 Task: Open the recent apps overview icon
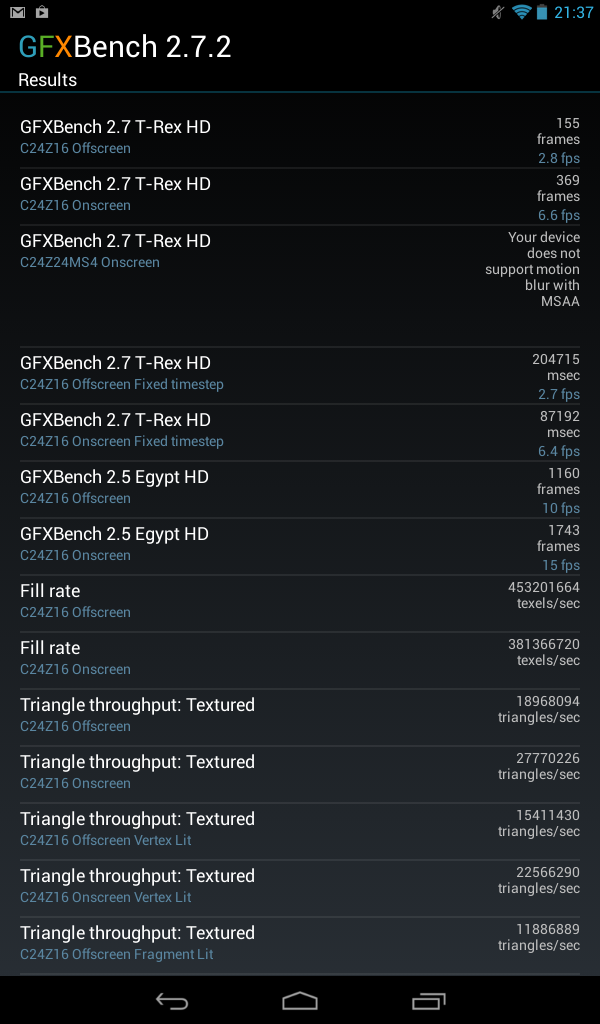(x=428, y=1000)
